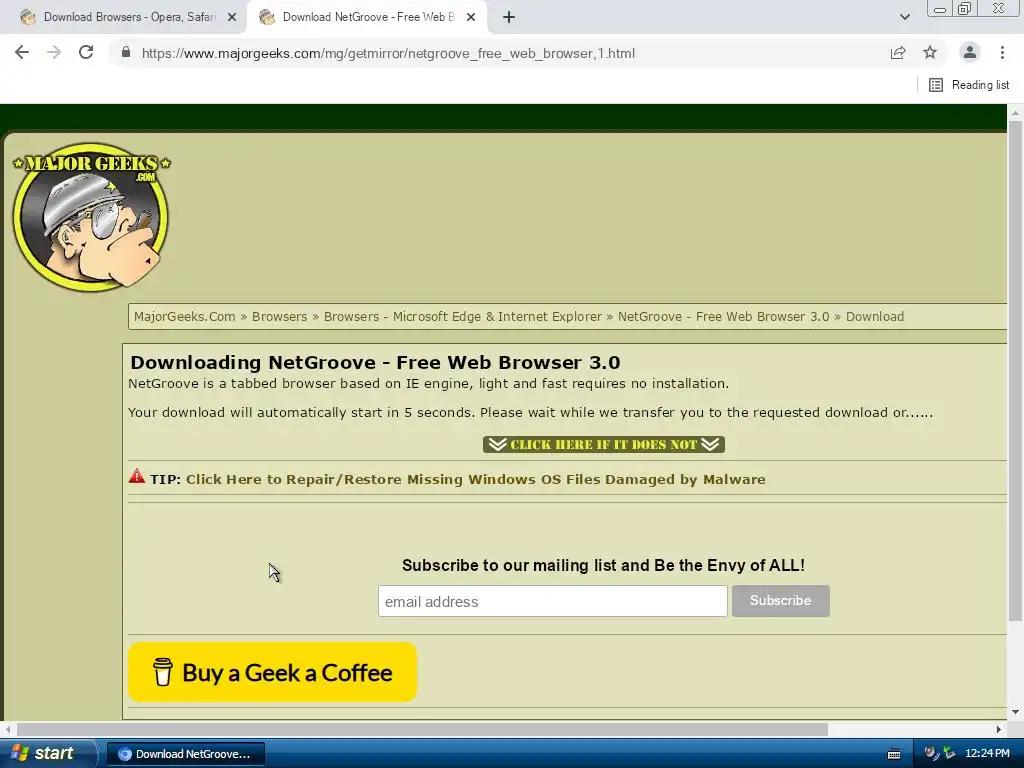This screenshot has width=1024, height=768.
Task: Open NetGroove - Free Web Browser 3.0 breadcrumb
Action: [724, 317]
